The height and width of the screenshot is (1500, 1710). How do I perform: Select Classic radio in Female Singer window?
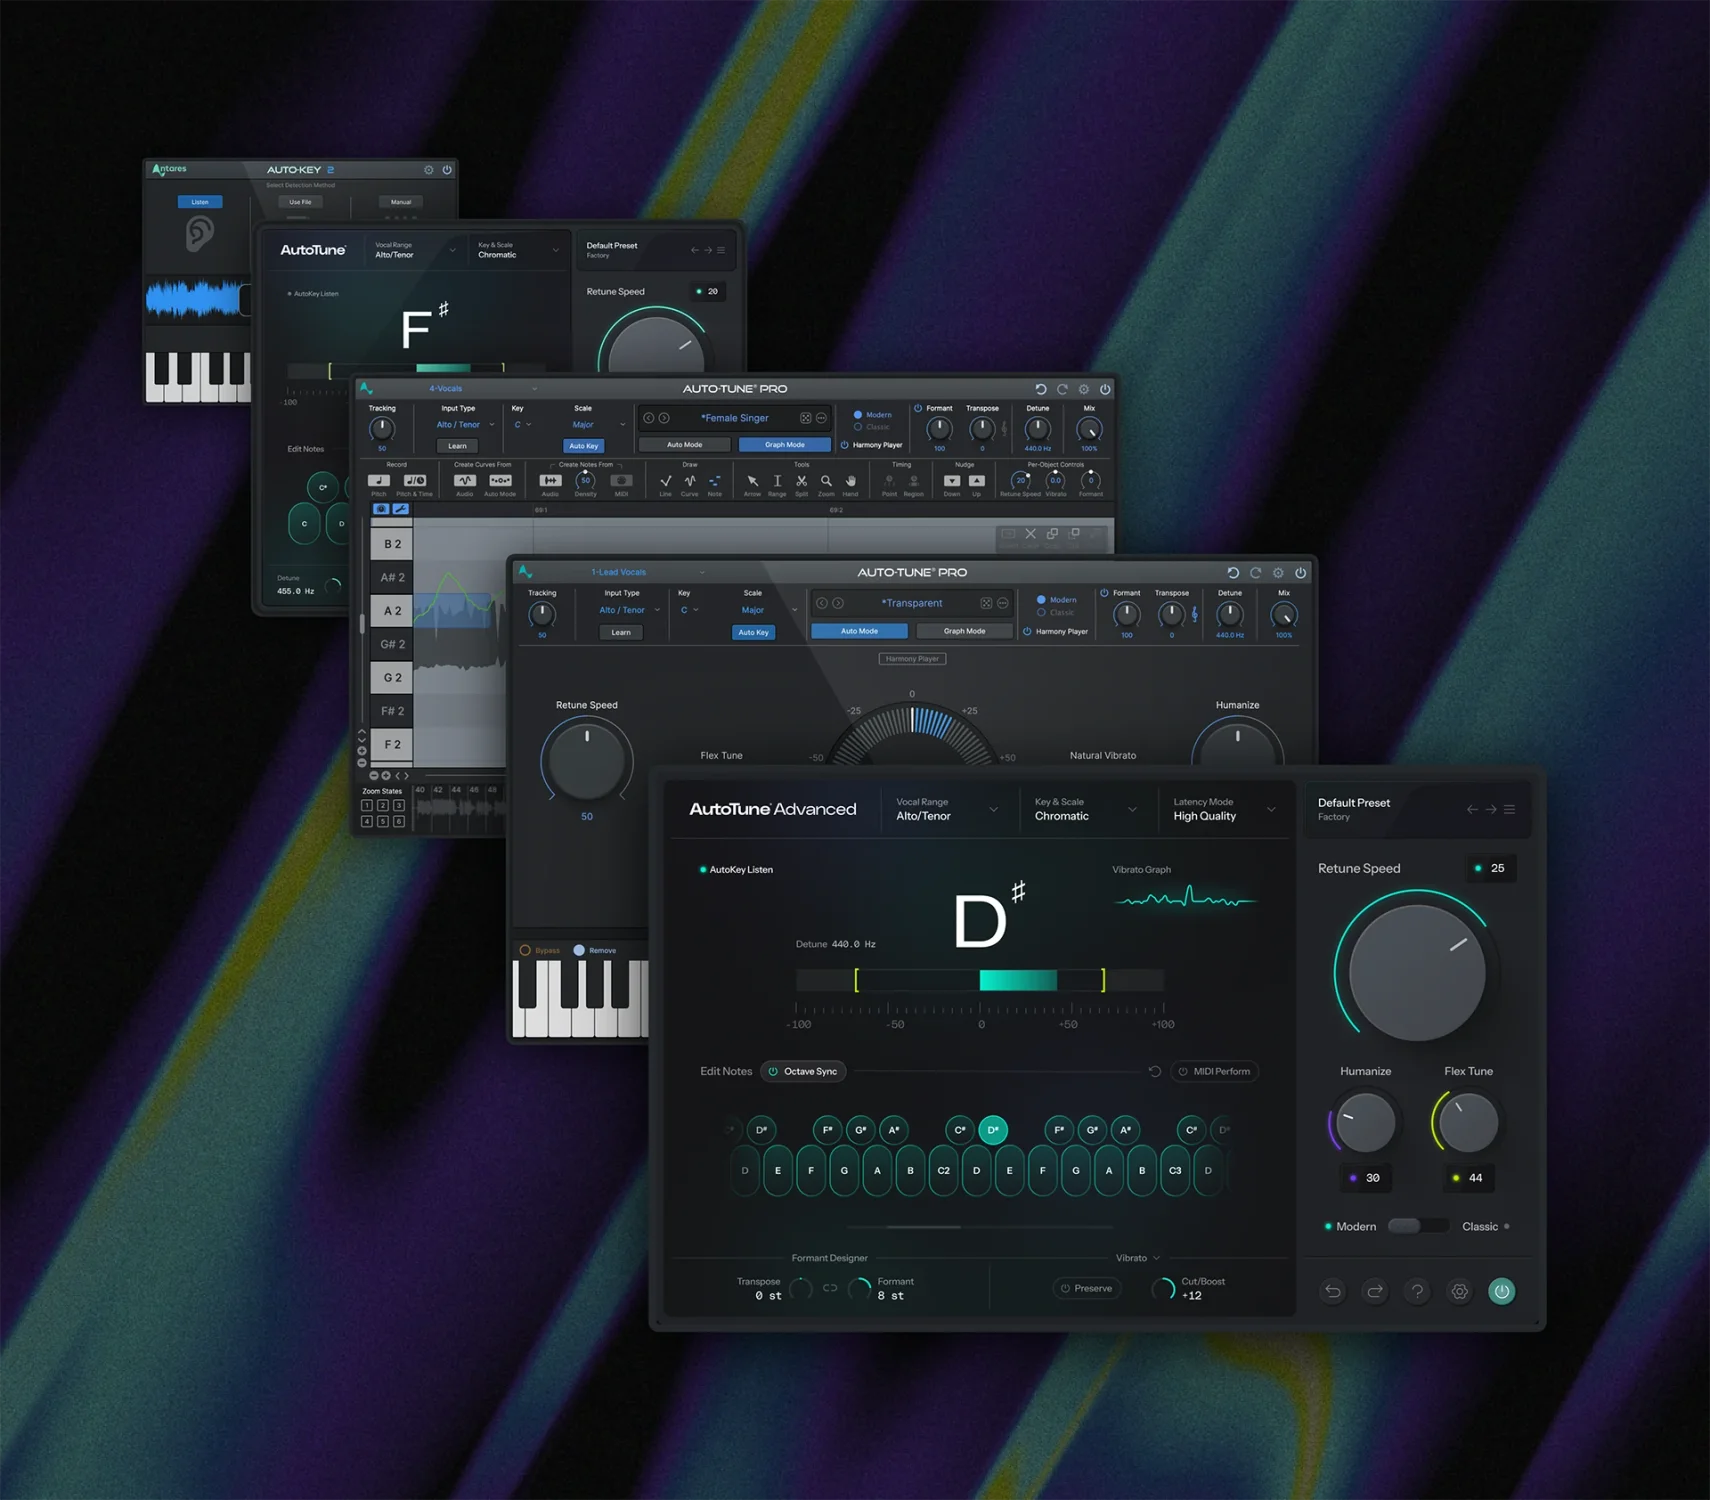[858, 427]
